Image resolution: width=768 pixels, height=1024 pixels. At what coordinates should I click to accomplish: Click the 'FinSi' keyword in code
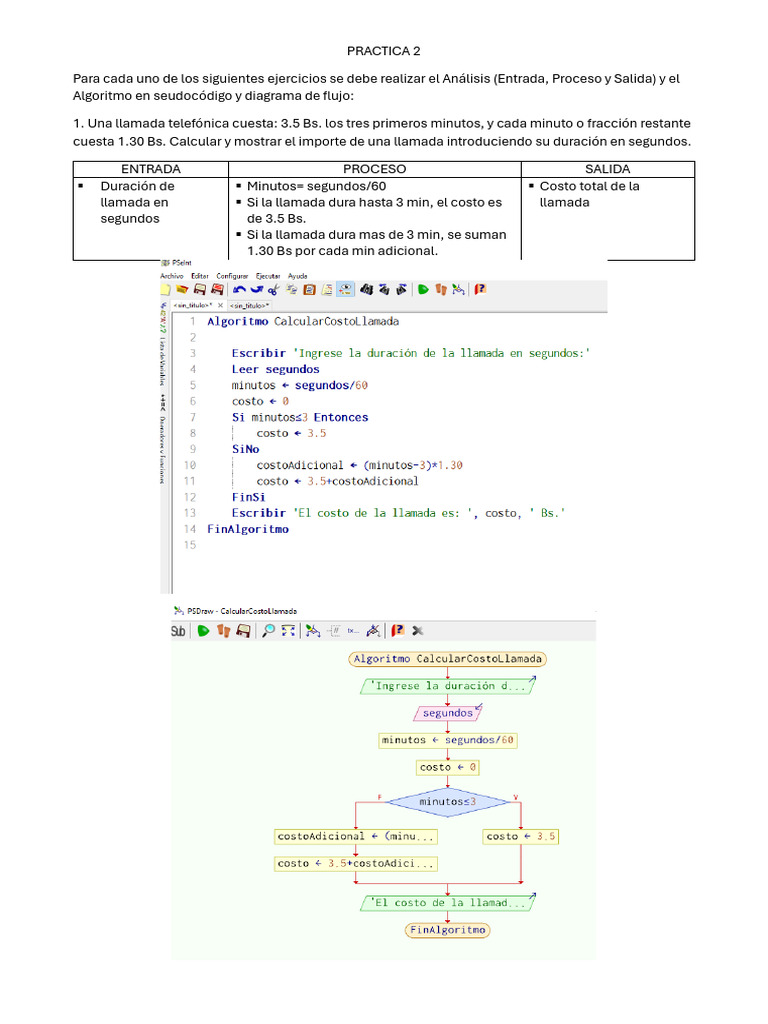(248, 497)
